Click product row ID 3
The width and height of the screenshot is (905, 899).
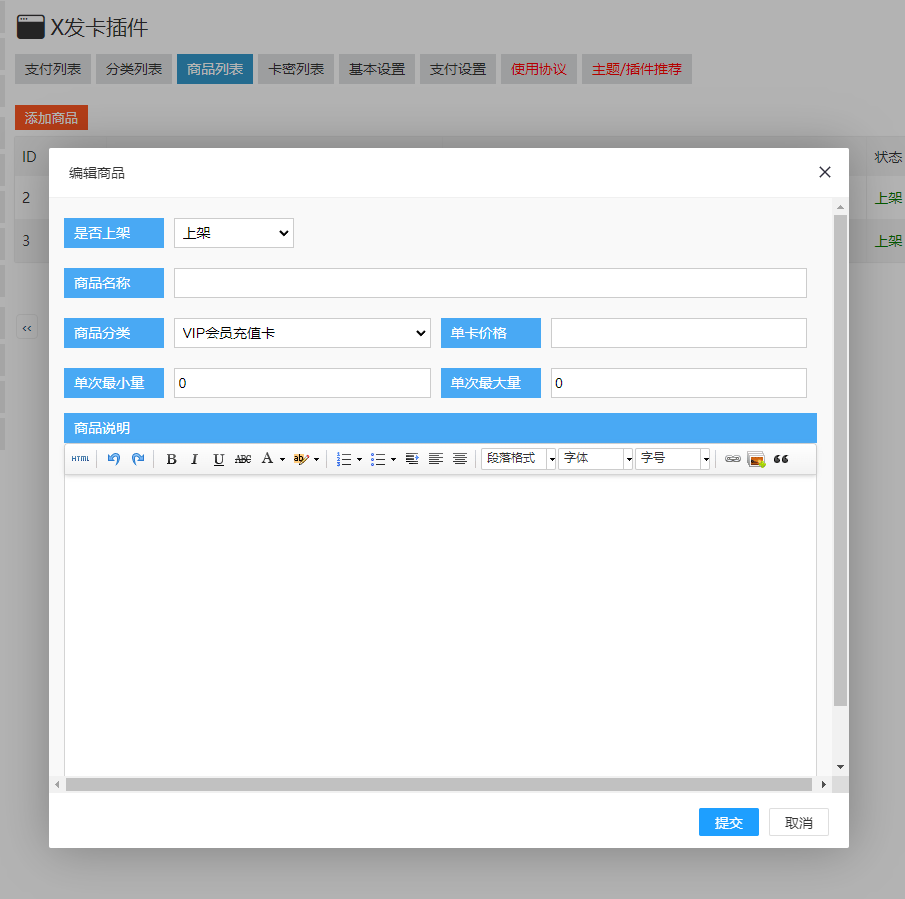26,241
